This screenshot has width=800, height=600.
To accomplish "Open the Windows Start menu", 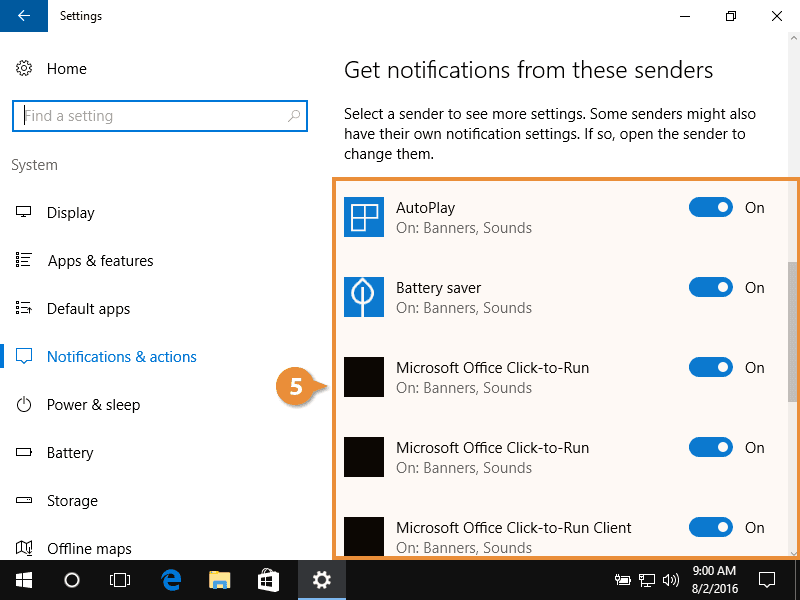I will (x=23, y=580).
